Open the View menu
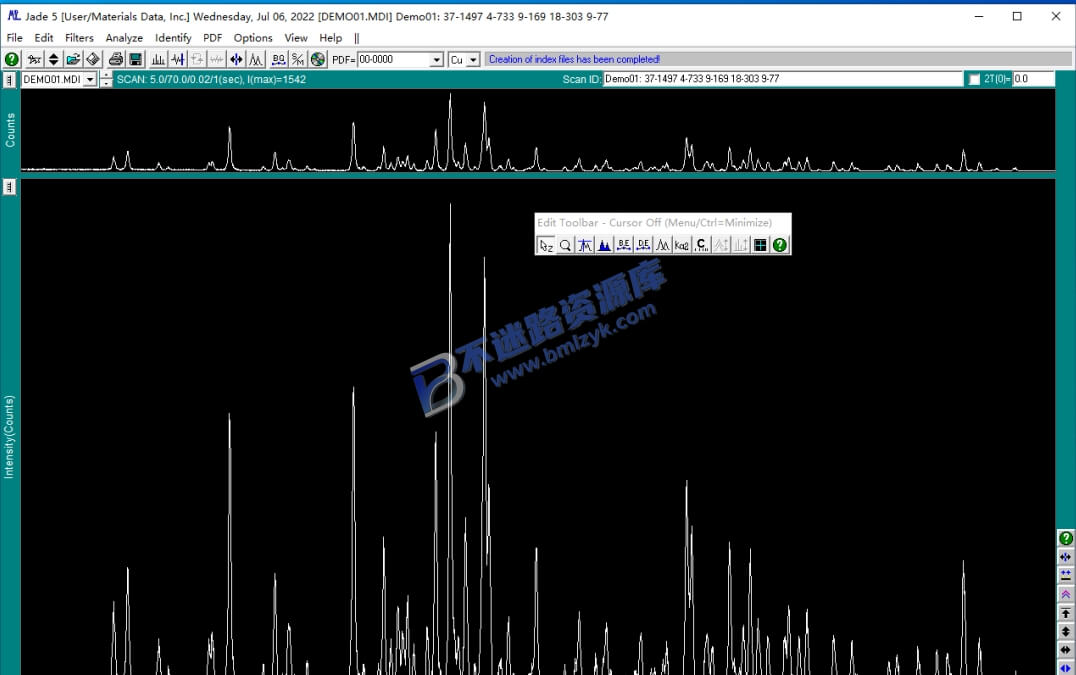Screen dimensions: 1076x675 pyautogui.click(x=296, y=38)
